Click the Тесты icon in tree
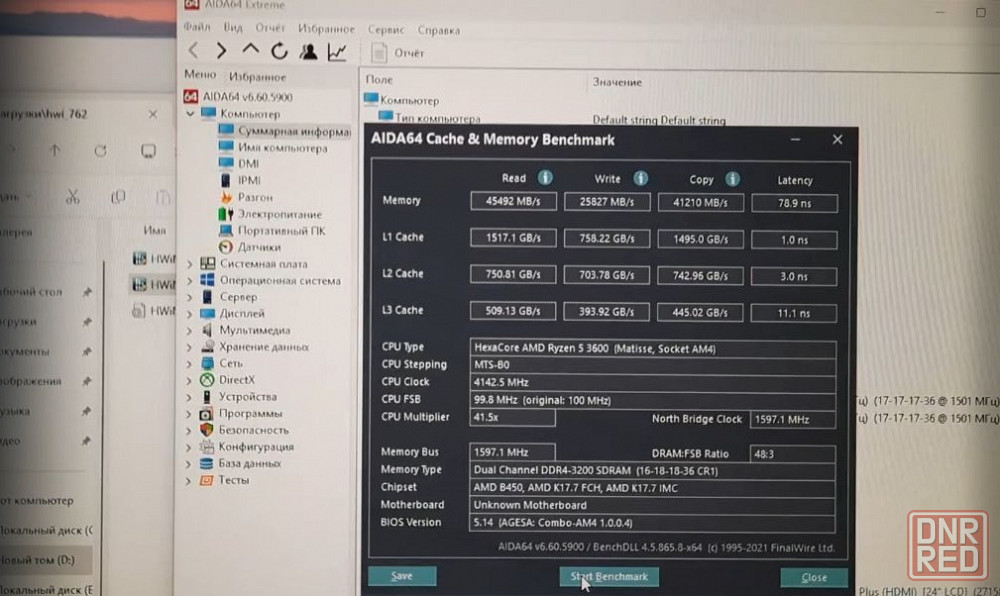Viewport: 1000px width, 596px height. point(206,480)
